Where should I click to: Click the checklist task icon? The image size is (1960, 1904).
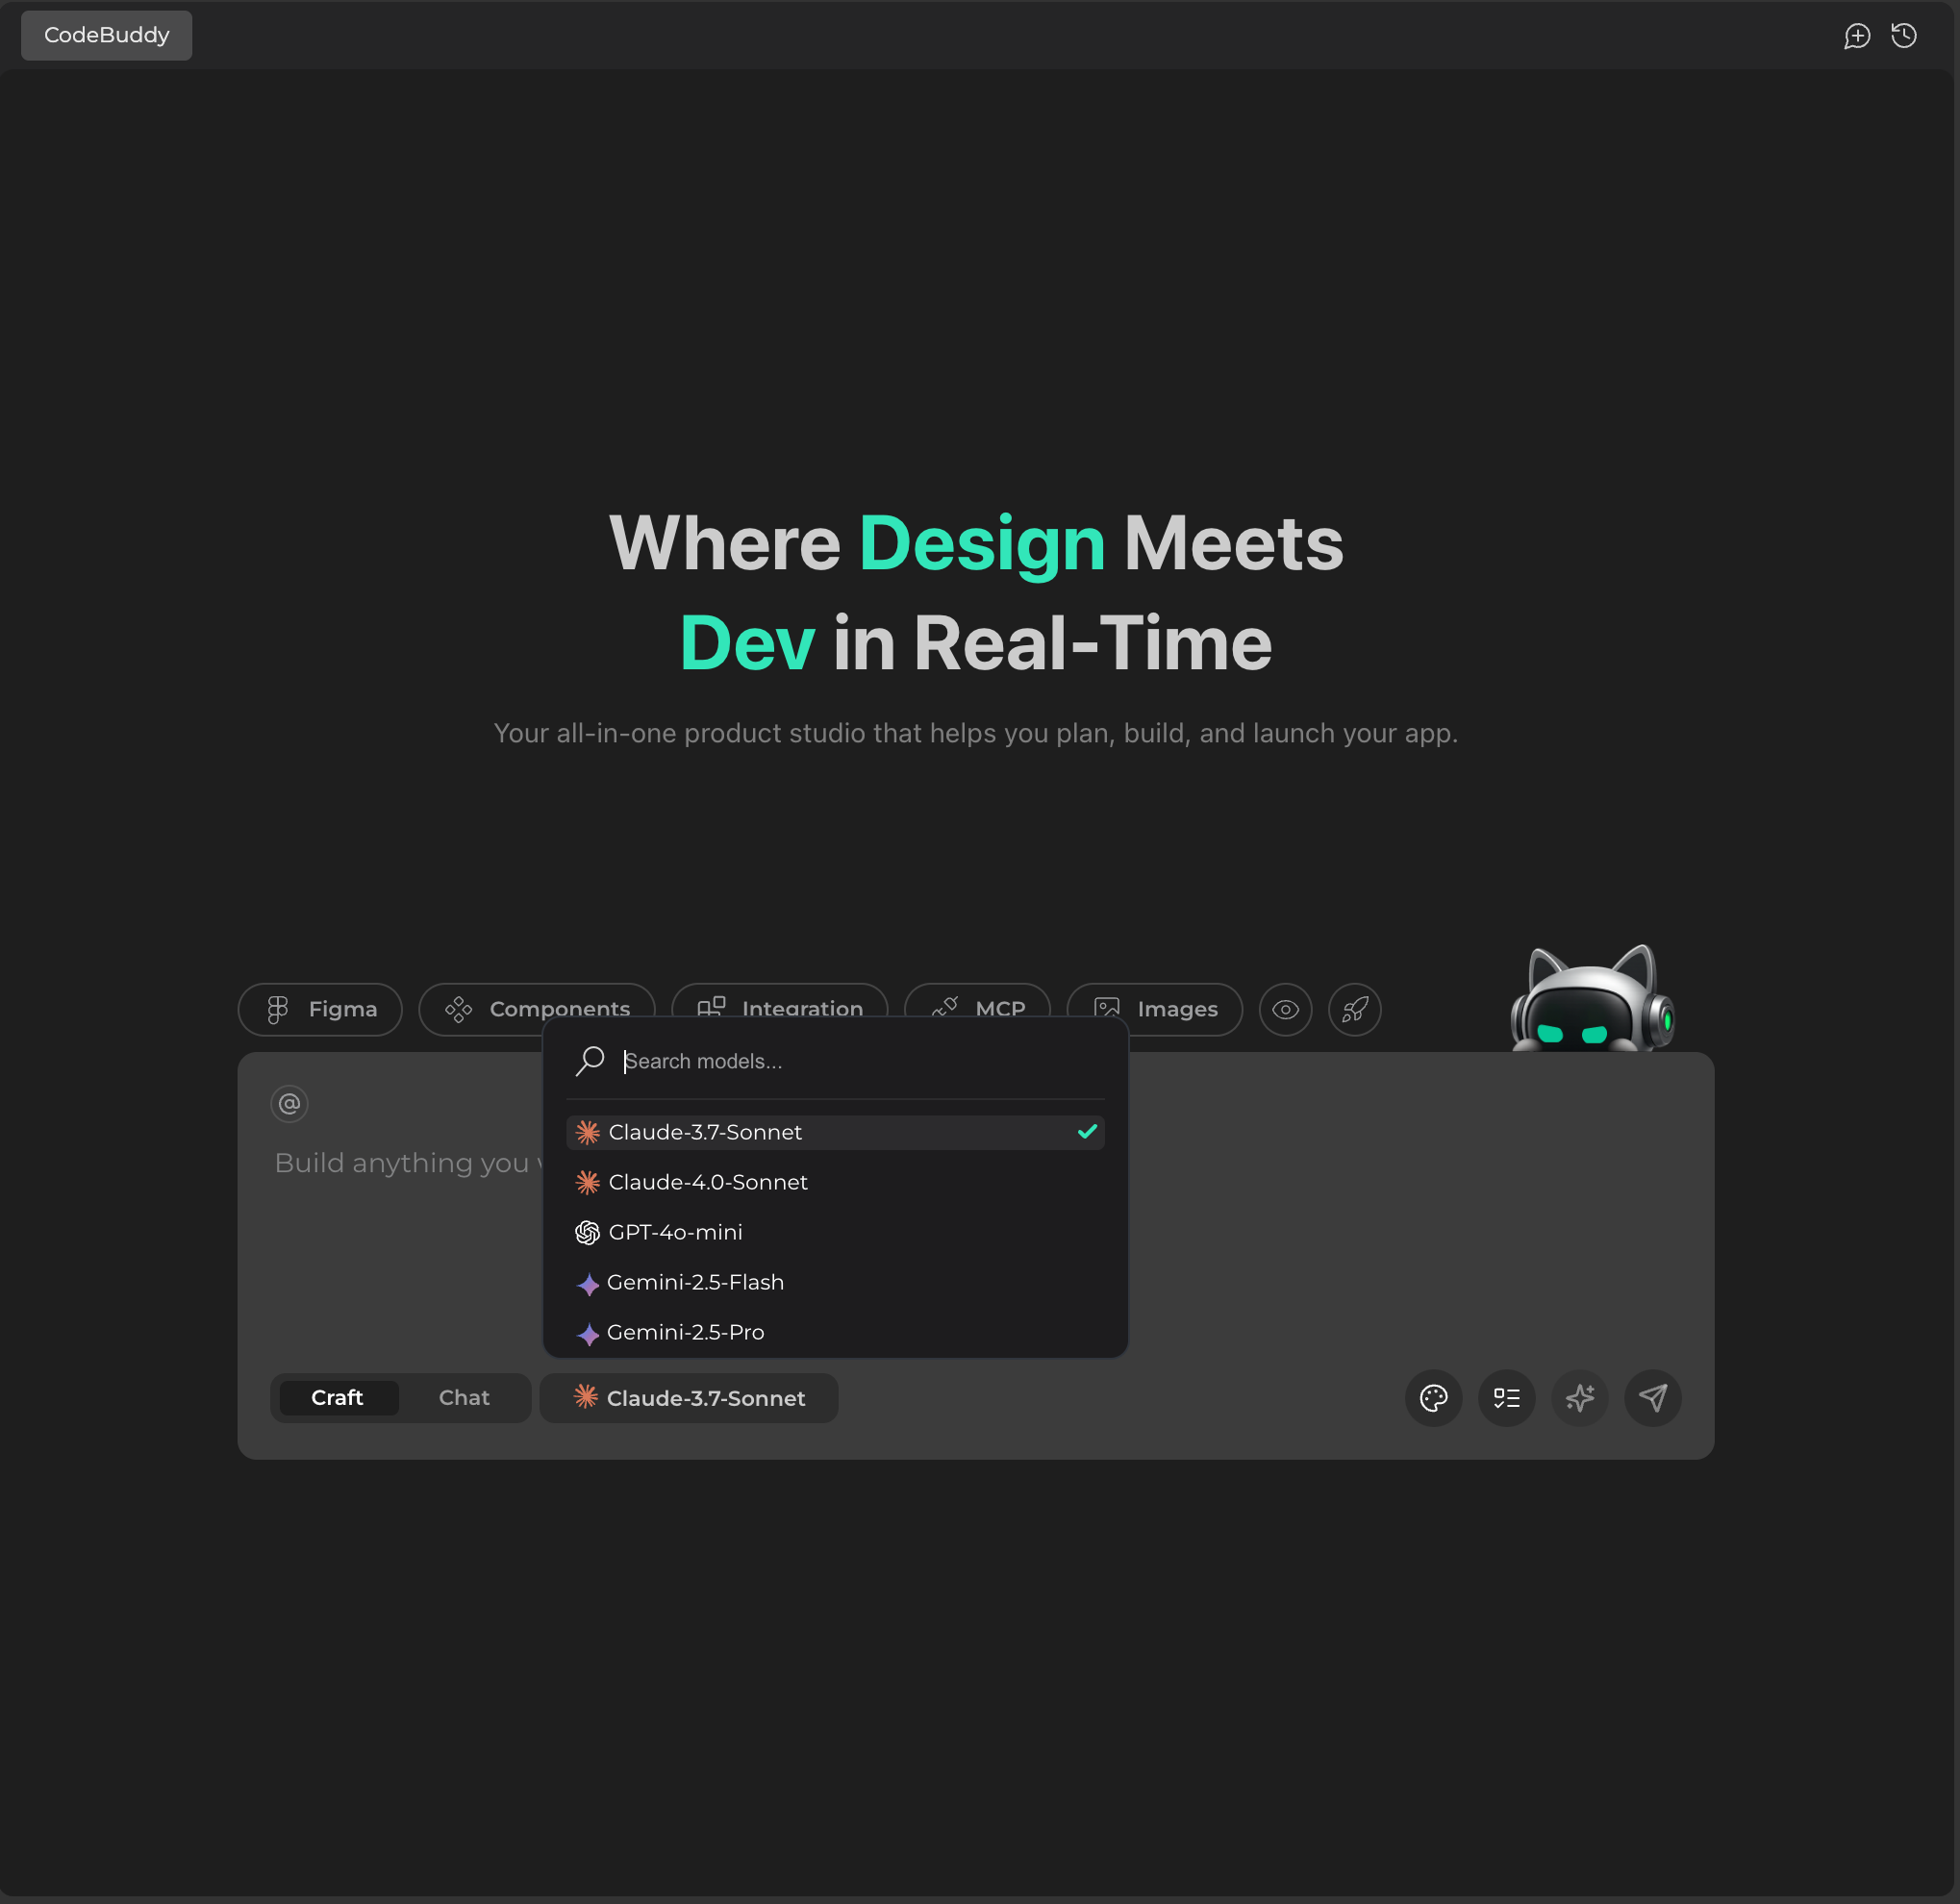pos(1507,1397)
